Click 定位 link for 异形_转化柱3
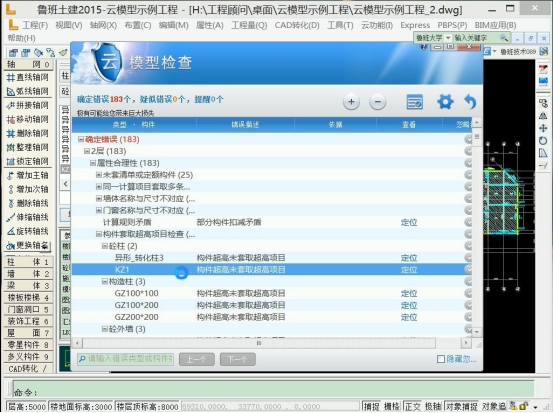This screenshot has height=413, width=553. [x=409, y=258]
